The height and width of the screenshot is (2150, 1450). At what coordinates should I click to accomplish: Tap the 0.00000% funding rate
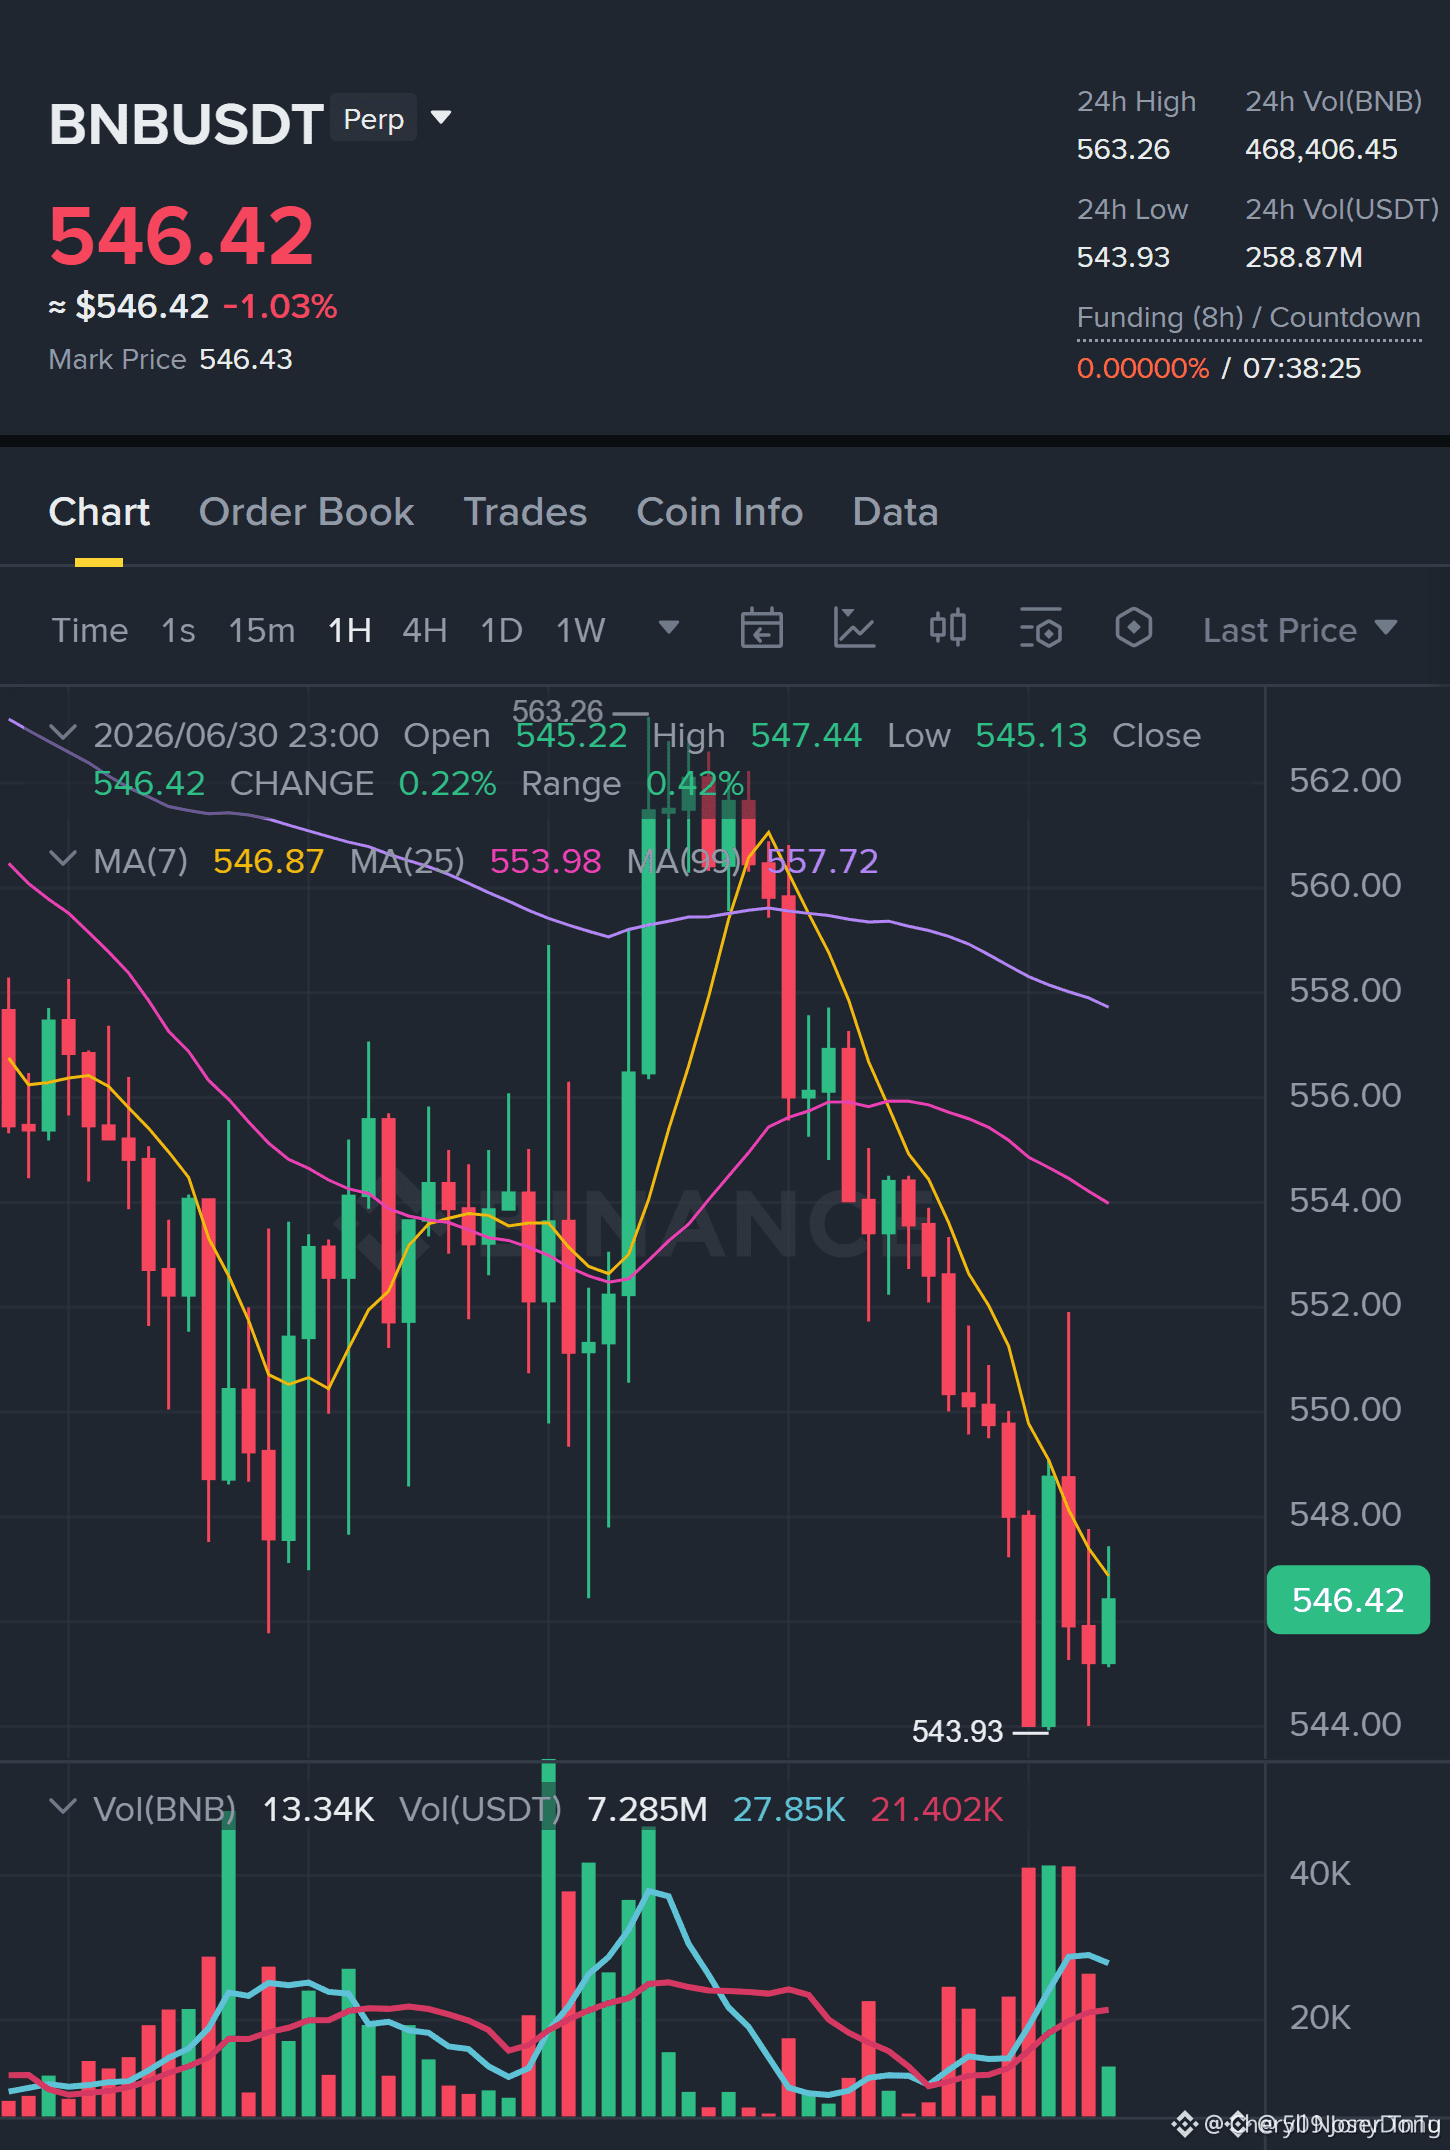tap(1143, 368)
